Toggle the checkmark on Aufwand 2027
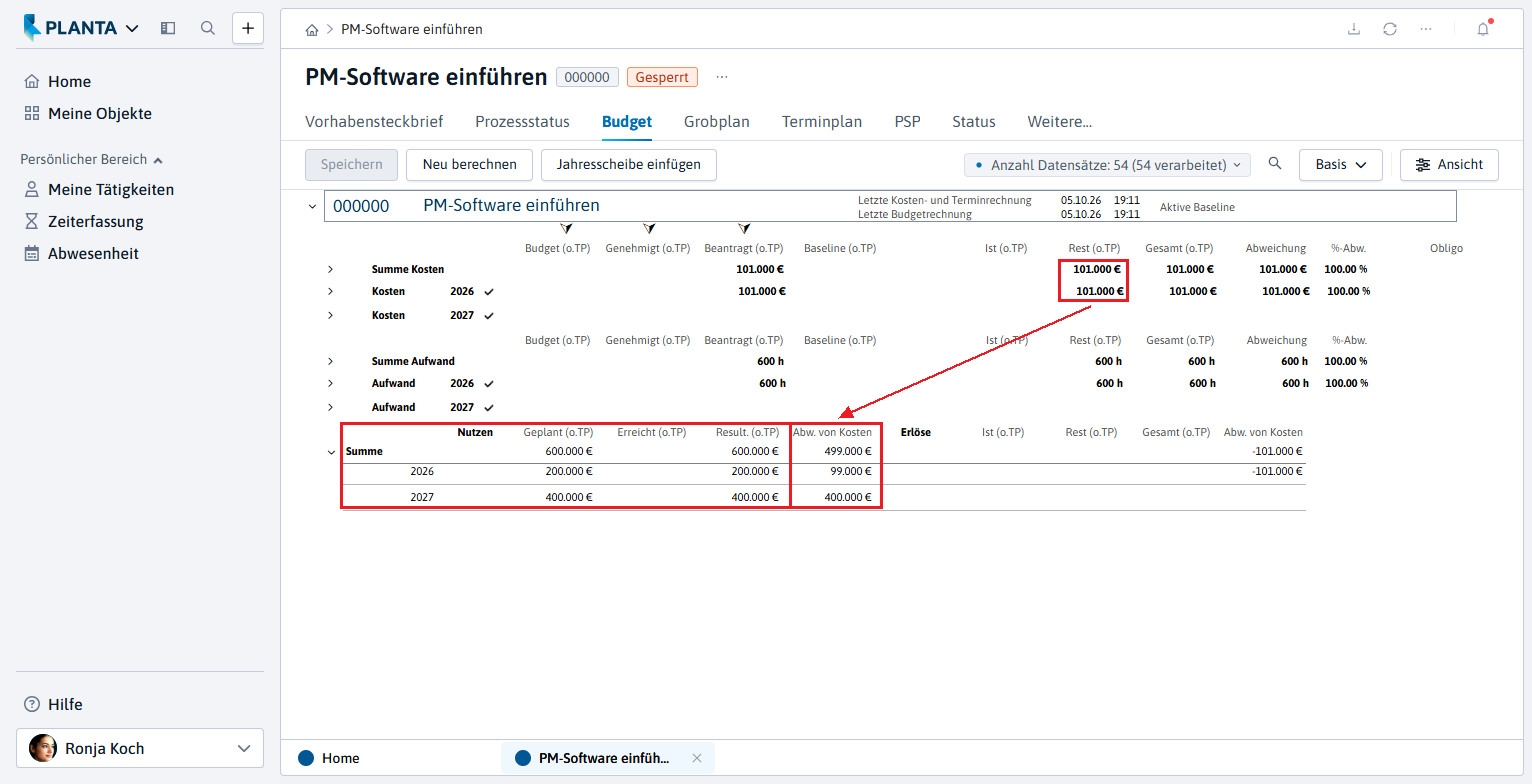Image resolution: width=1532 pixels, height=784 pixels. pos(489,408)
